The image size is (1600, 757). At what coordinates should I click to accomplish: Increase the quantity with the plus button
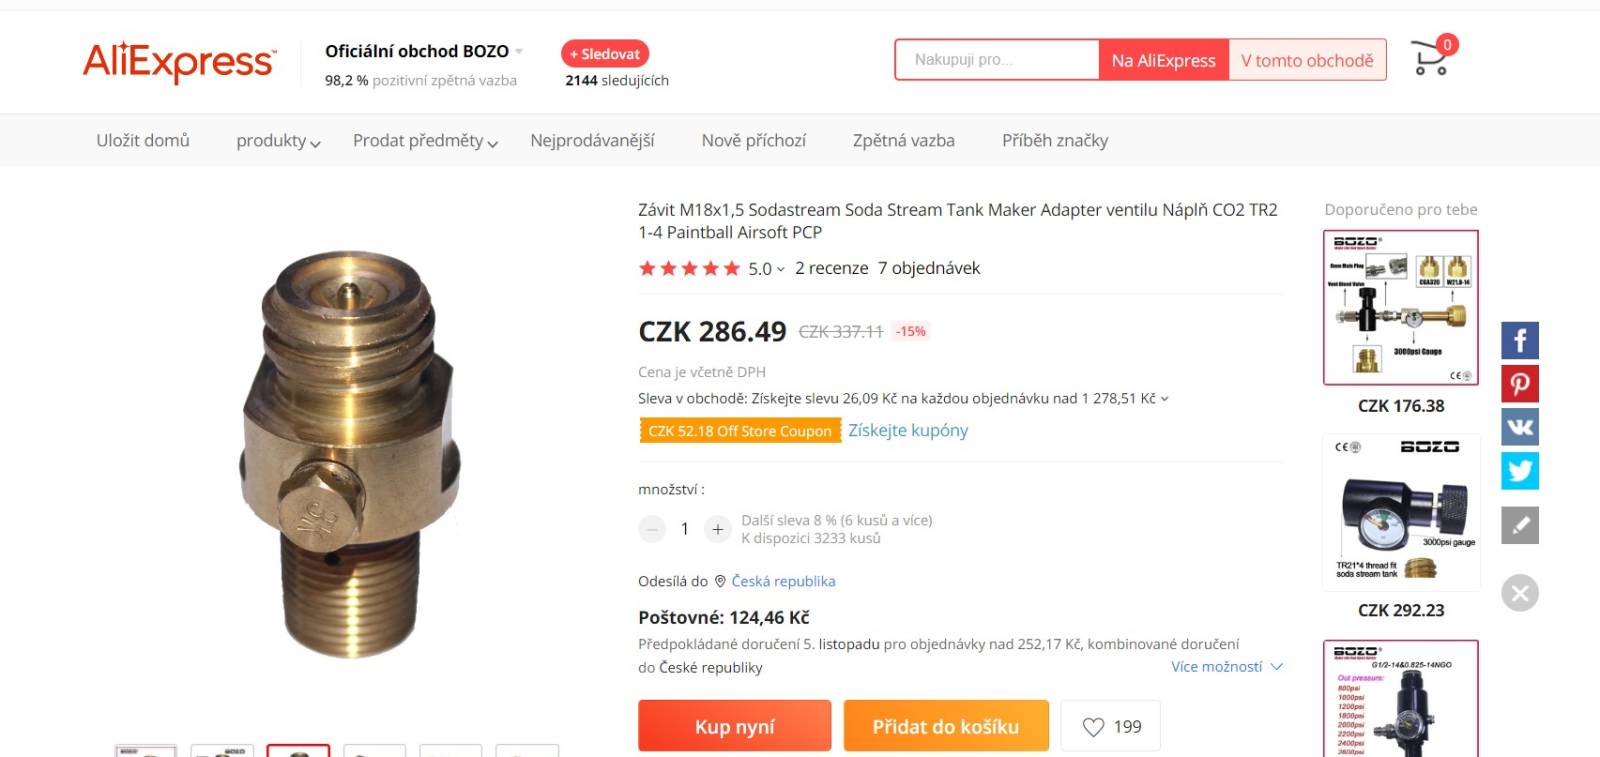pyautogui.click(x=718, y=529)
